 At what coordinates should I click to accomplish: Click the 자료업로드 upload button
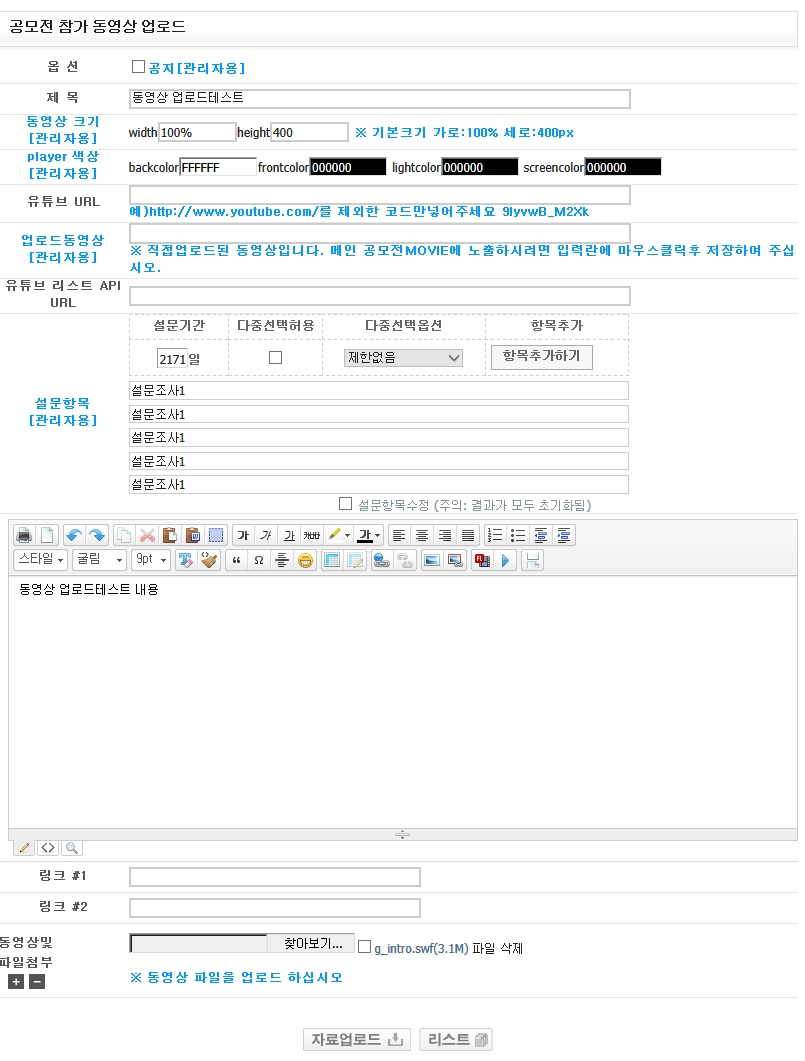[x=356, y=1039]
